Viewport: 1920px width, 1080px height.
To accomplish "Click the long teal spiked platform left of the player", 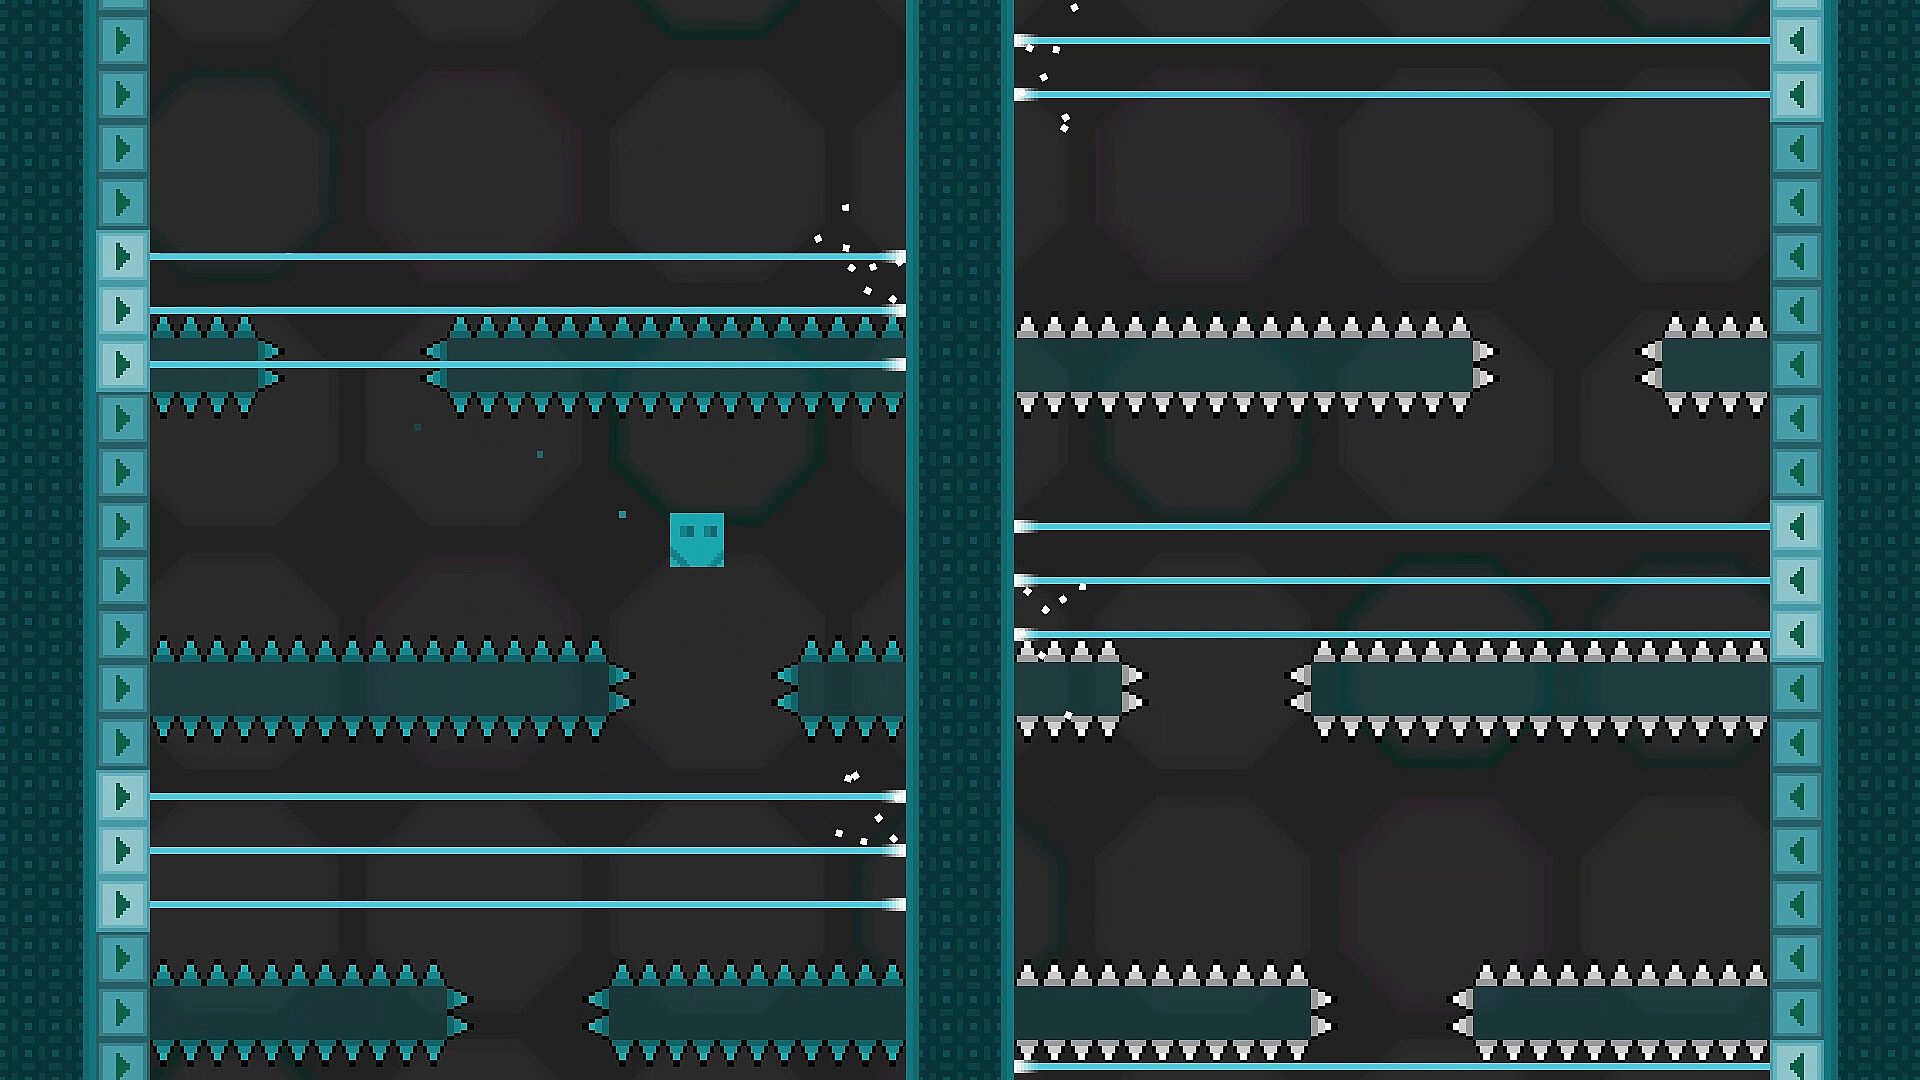I will click(380, 689).
